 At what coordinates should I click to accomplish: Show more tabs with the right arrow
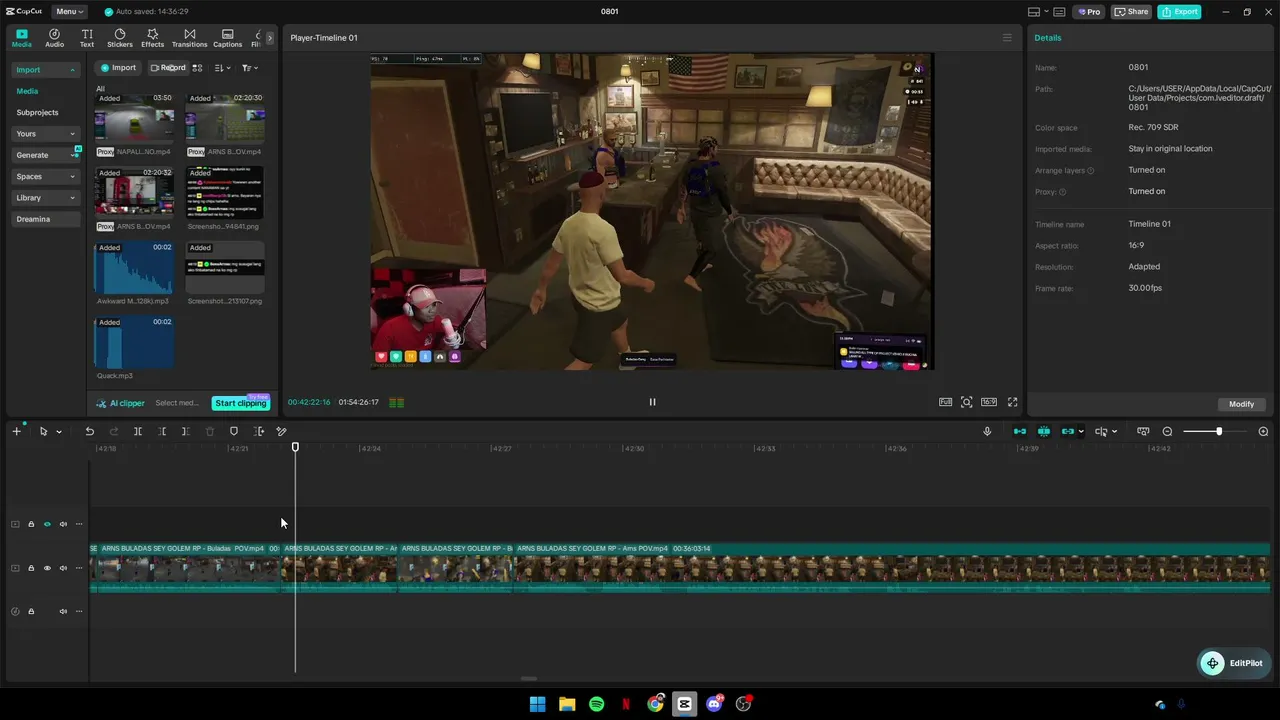(x=270, y=38)
